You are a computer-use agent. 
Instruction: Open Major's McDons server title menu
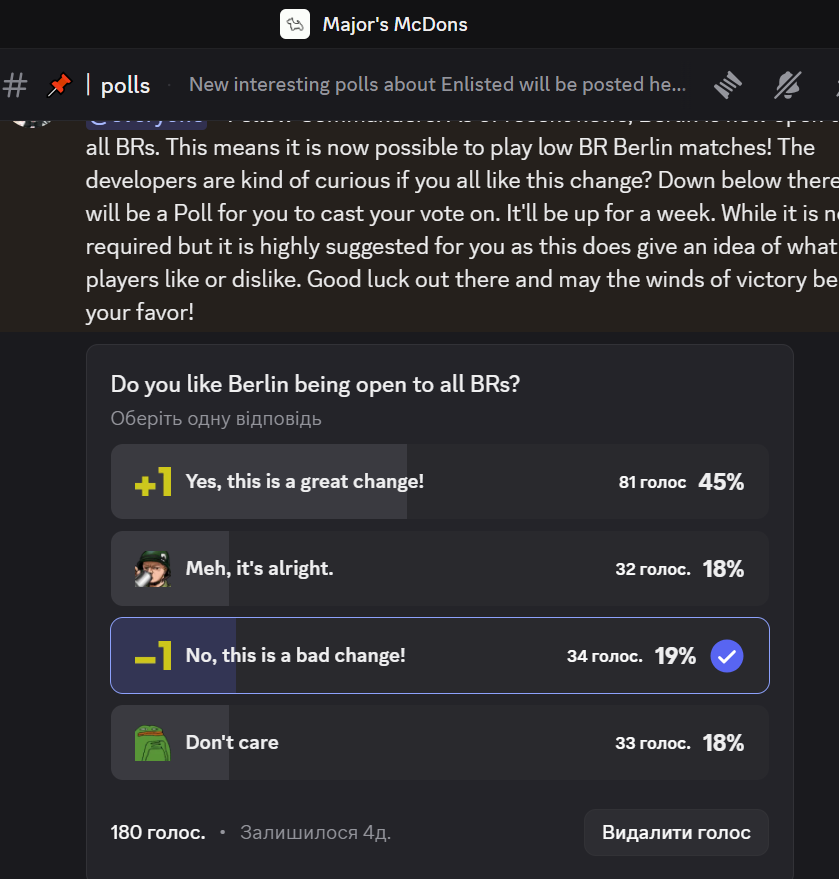pos(395,24)
